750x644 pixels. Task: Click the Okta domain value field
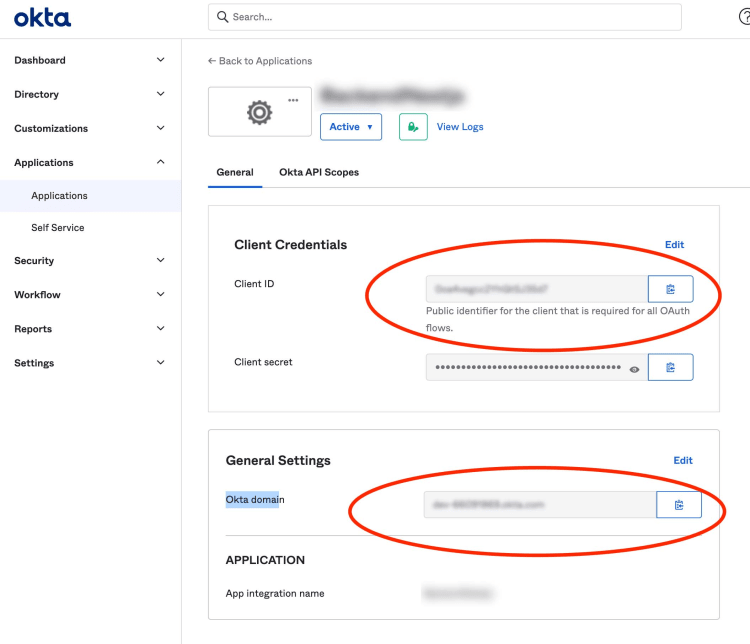540,505
